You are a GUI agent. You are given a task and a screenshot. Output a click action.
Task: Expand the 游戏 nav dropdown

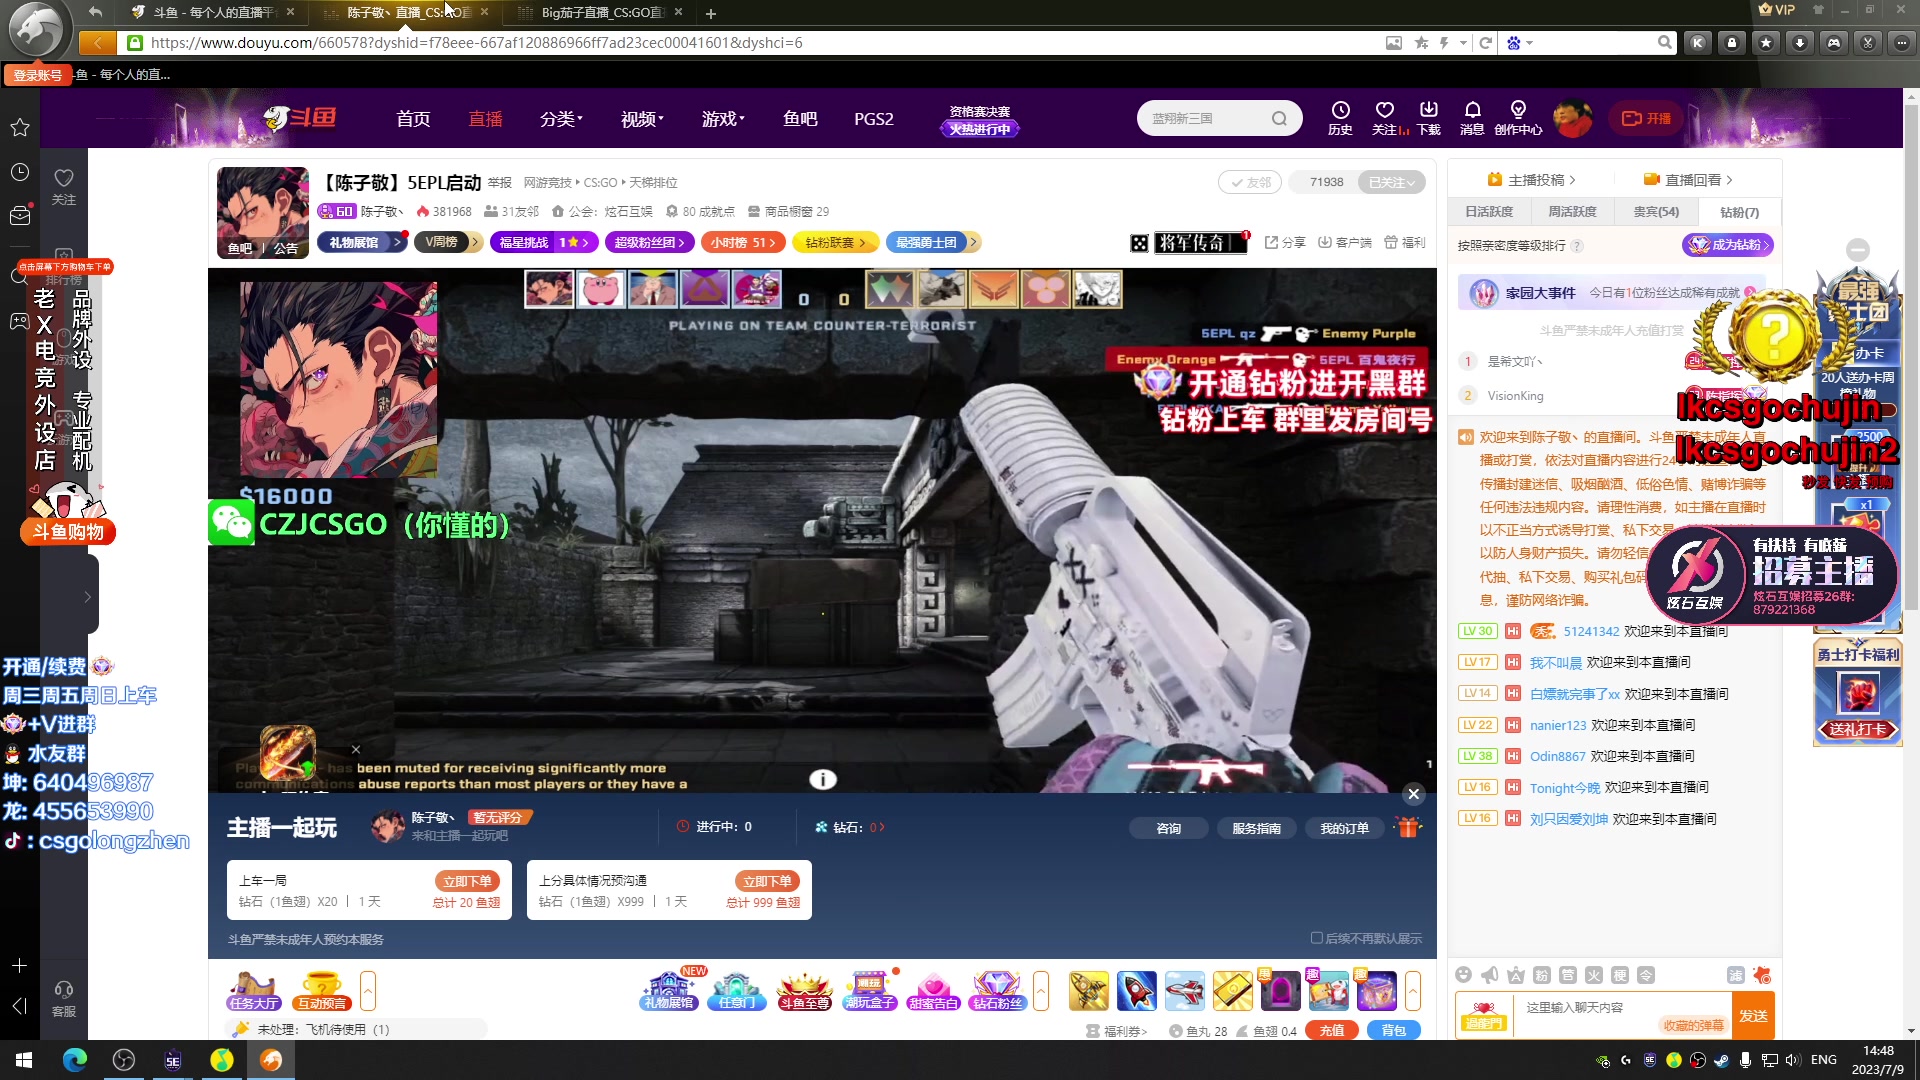point(723,119)
